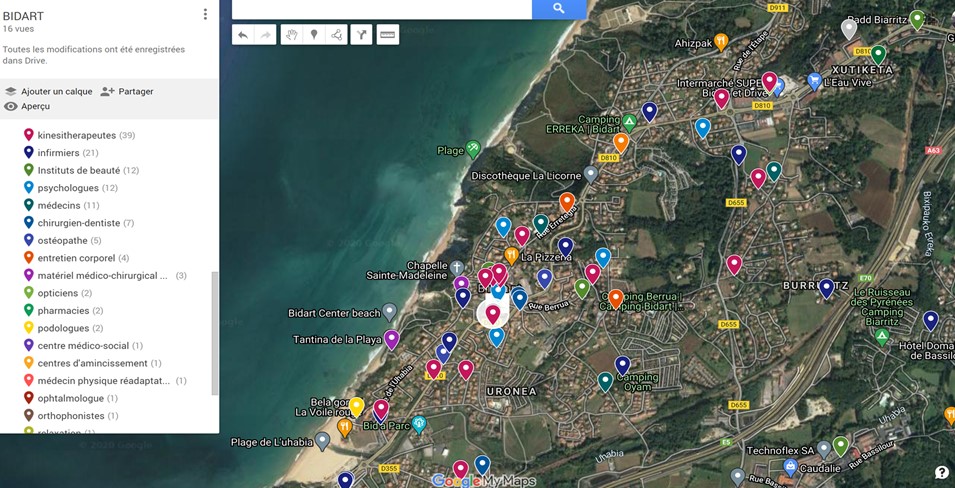
Task: Click inside the map search field
Action: [382, 9]
